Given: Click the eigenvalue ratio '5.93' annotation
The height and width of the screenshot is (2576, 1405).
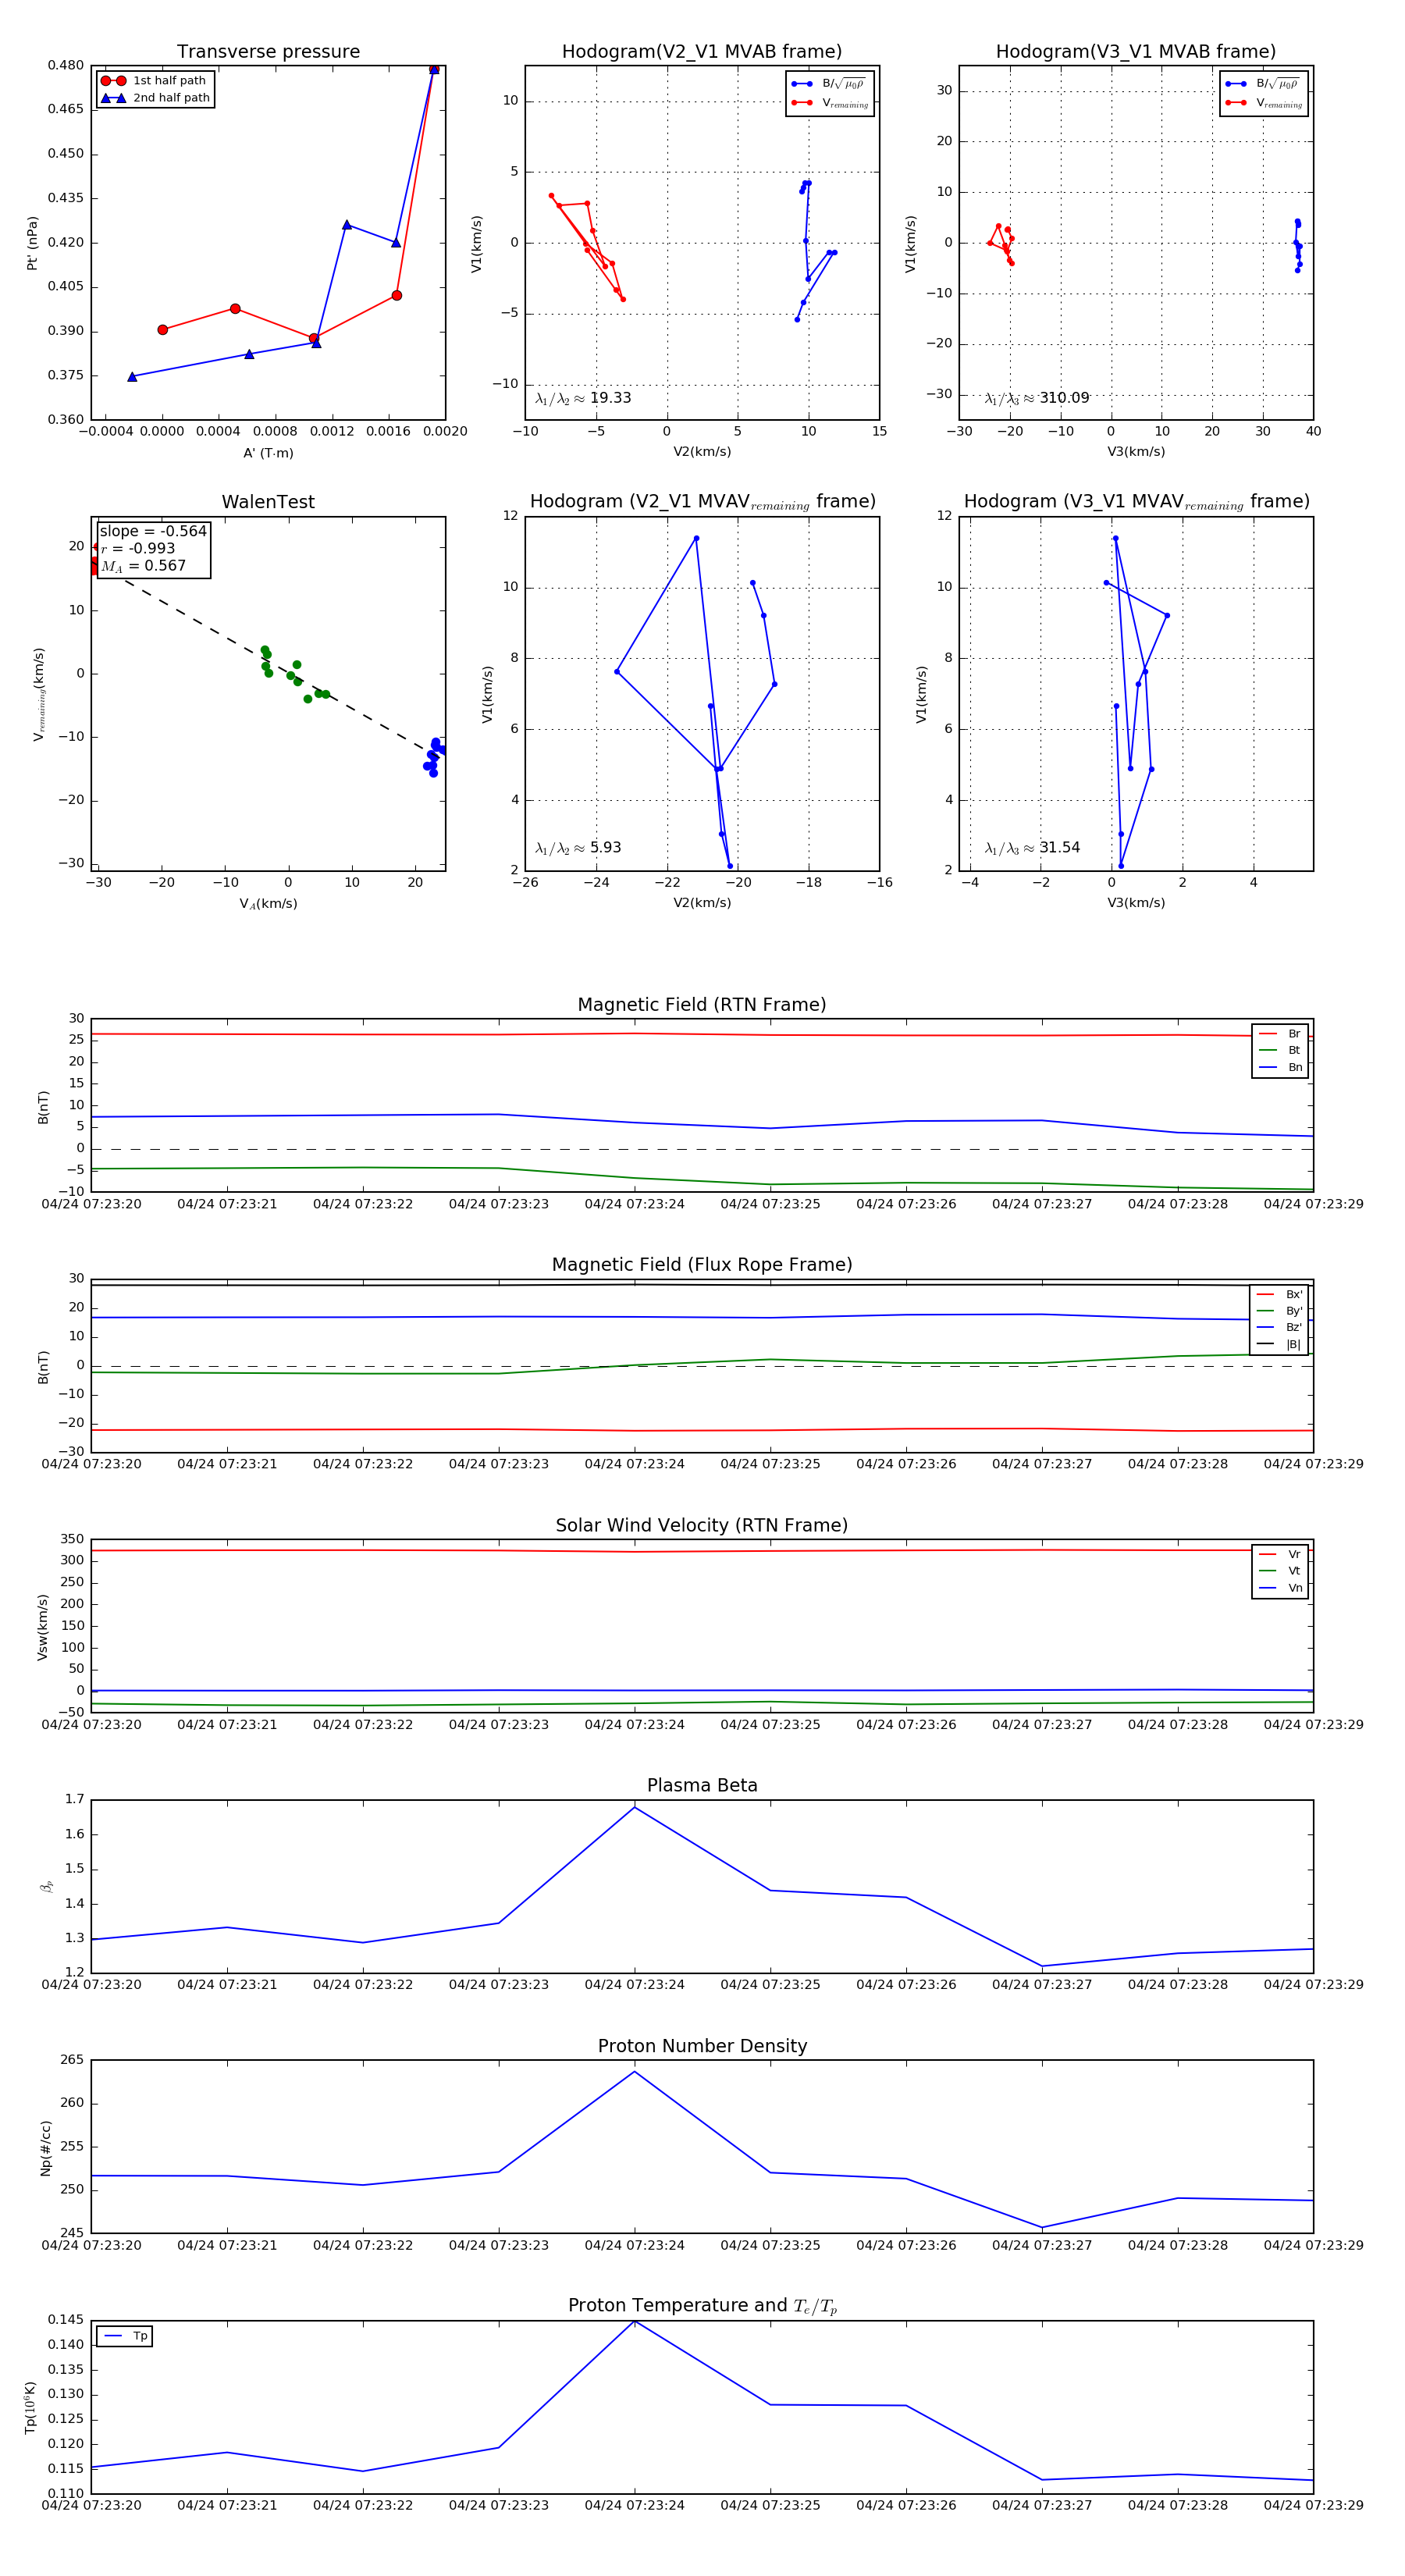Looking at the screenshot, I should pos(578,848).
